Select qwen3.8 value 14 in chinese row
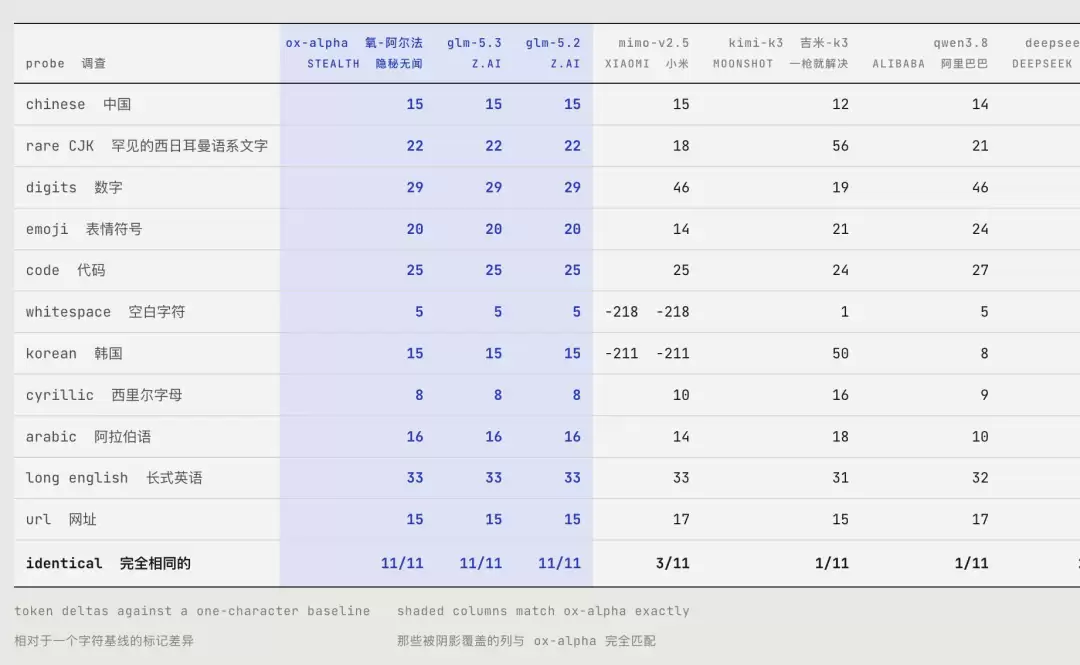This screenshot has width=1080, height=665. click(980, 104)
